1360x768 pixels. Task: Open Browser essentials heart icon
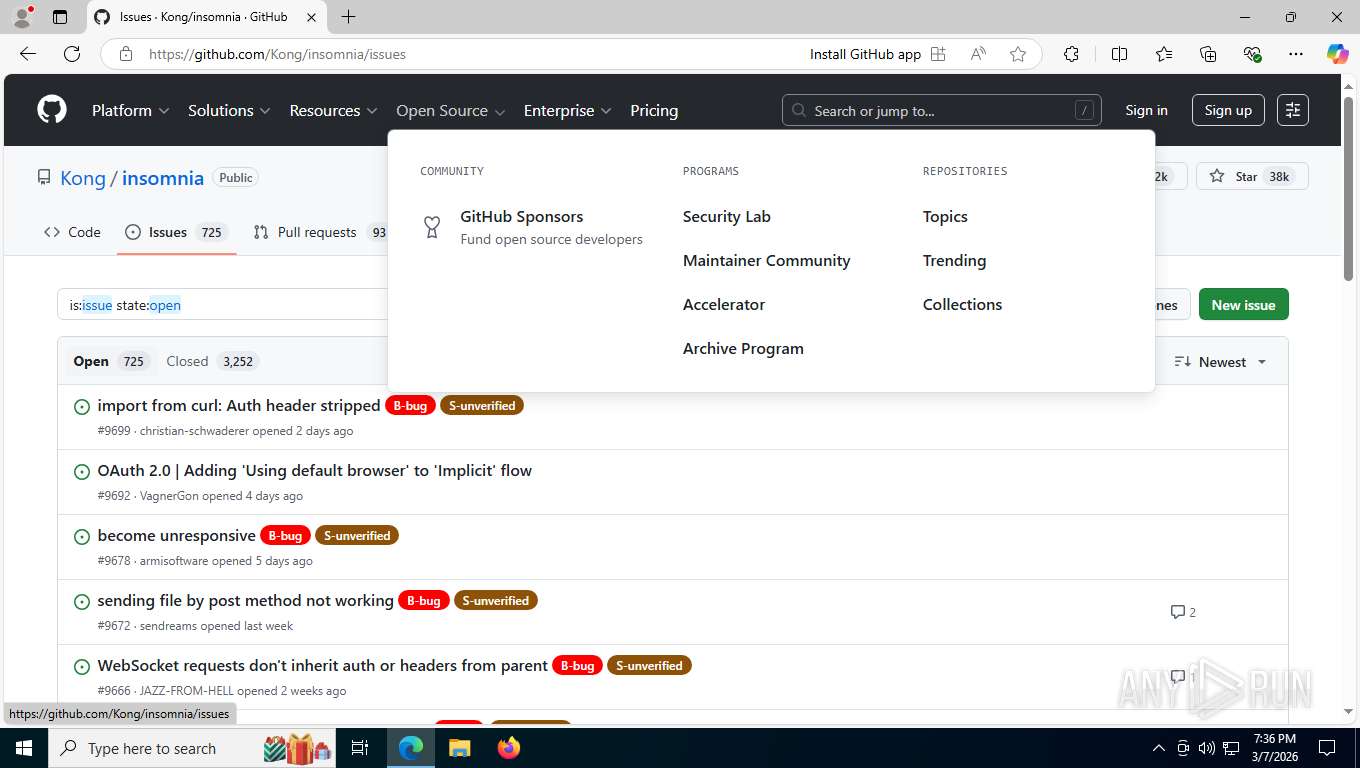1252,54
